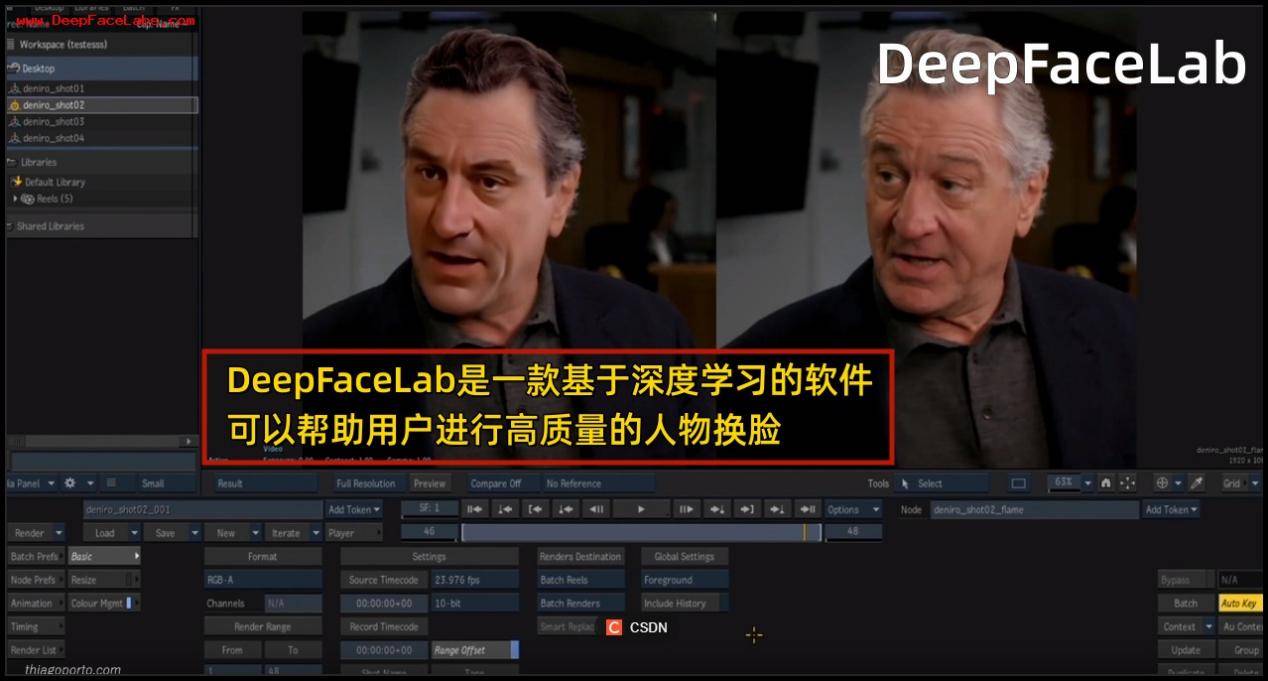The image size is (1268, 681).
Task: Click the colour picker eyedropper icon
Action: coord(1196,483)
